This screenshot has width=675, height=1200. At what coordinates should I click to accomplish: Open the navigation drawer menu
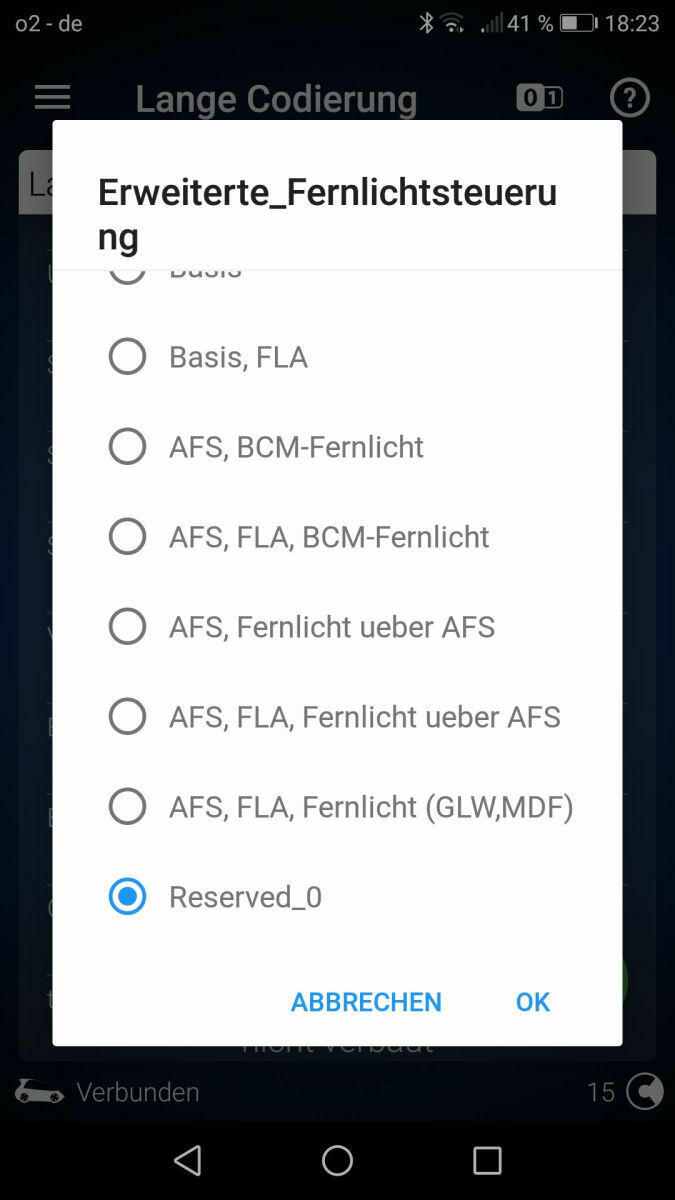point(52,97)
